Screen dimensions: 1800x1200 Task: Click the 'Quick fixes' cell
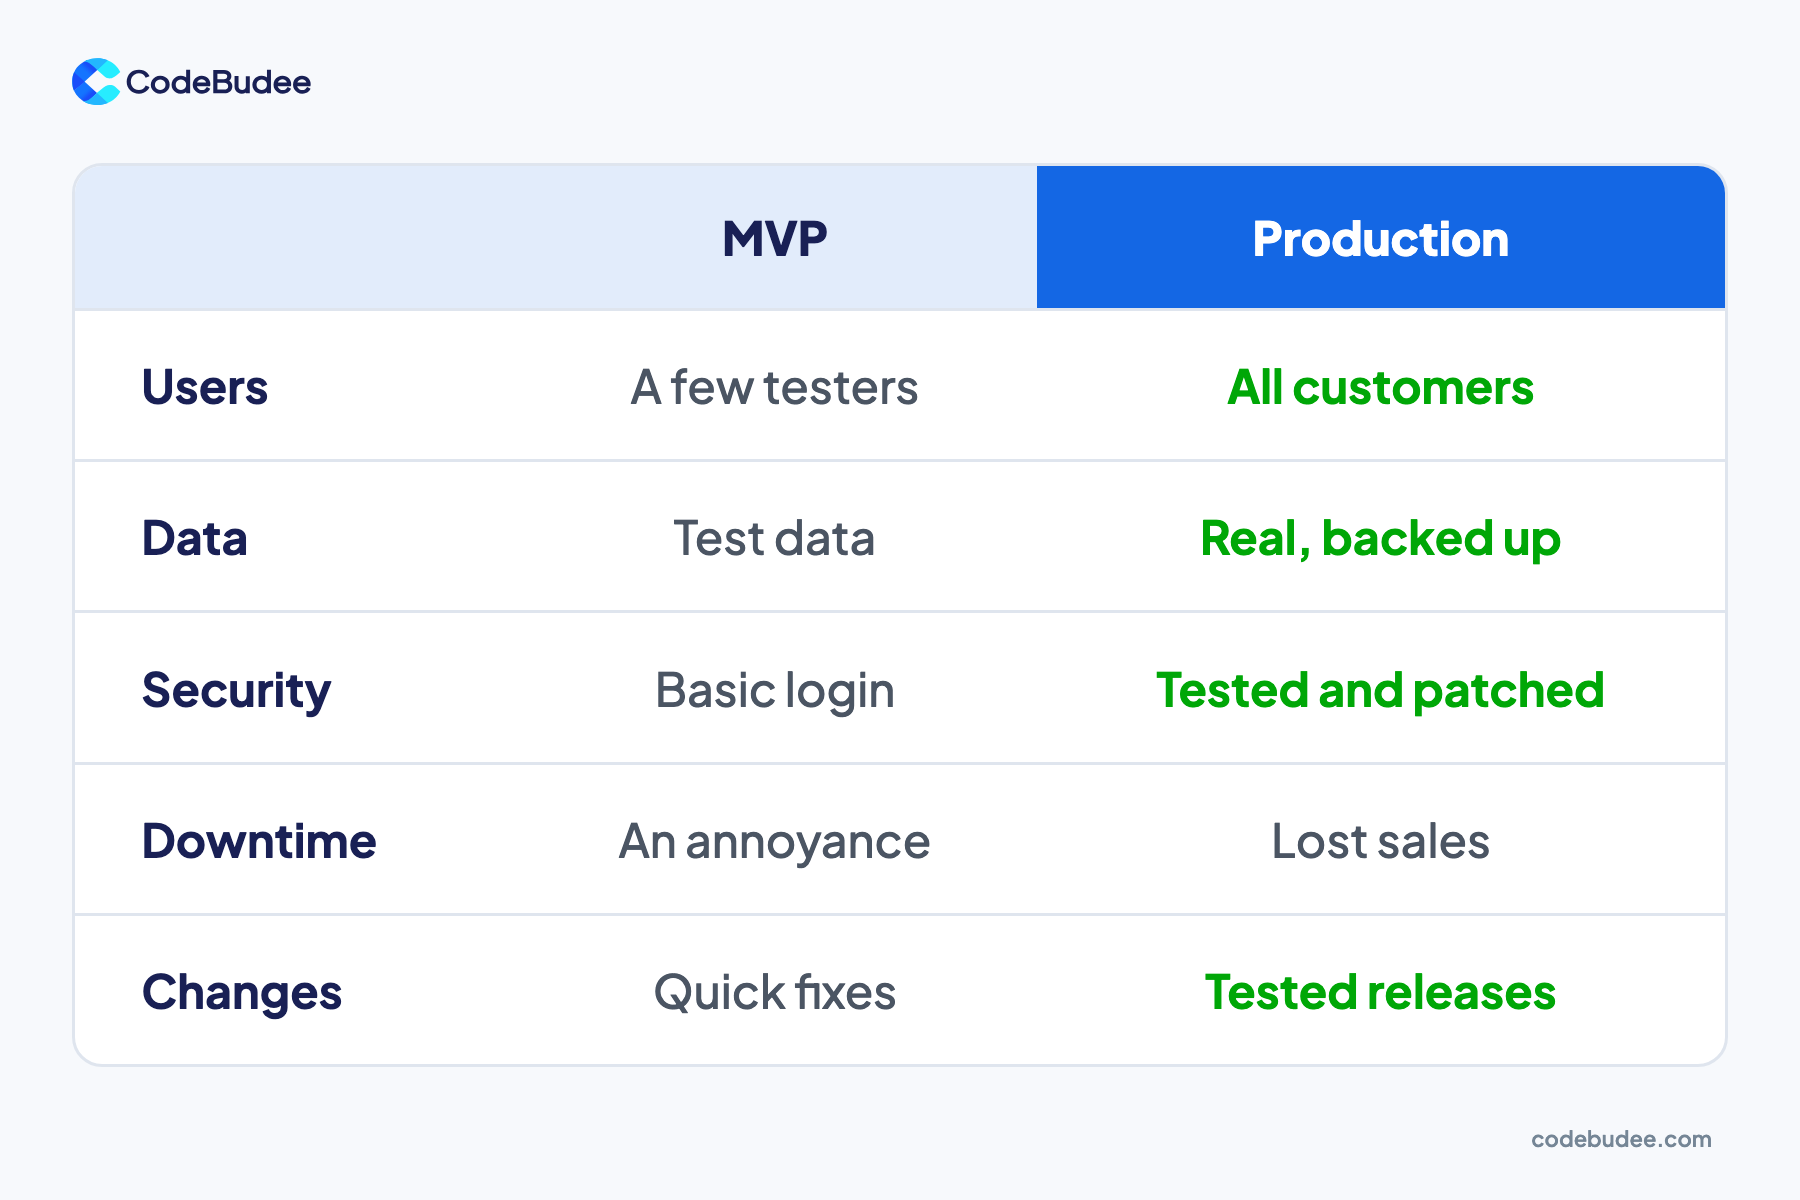(x=775, y=993)
